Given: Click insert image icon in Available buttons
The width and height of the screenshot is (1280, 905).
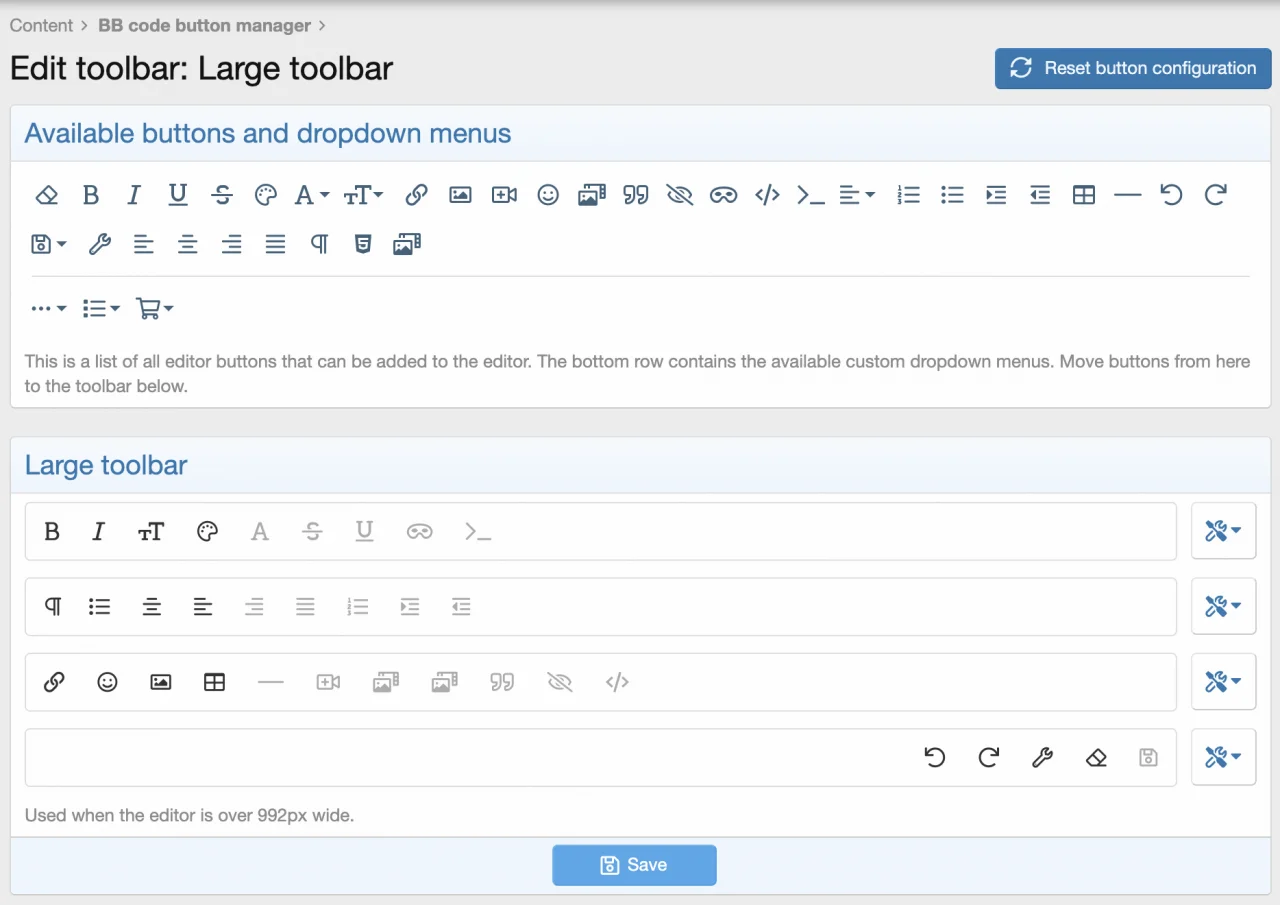Looking at the screenshot, I should pos(460,196).
